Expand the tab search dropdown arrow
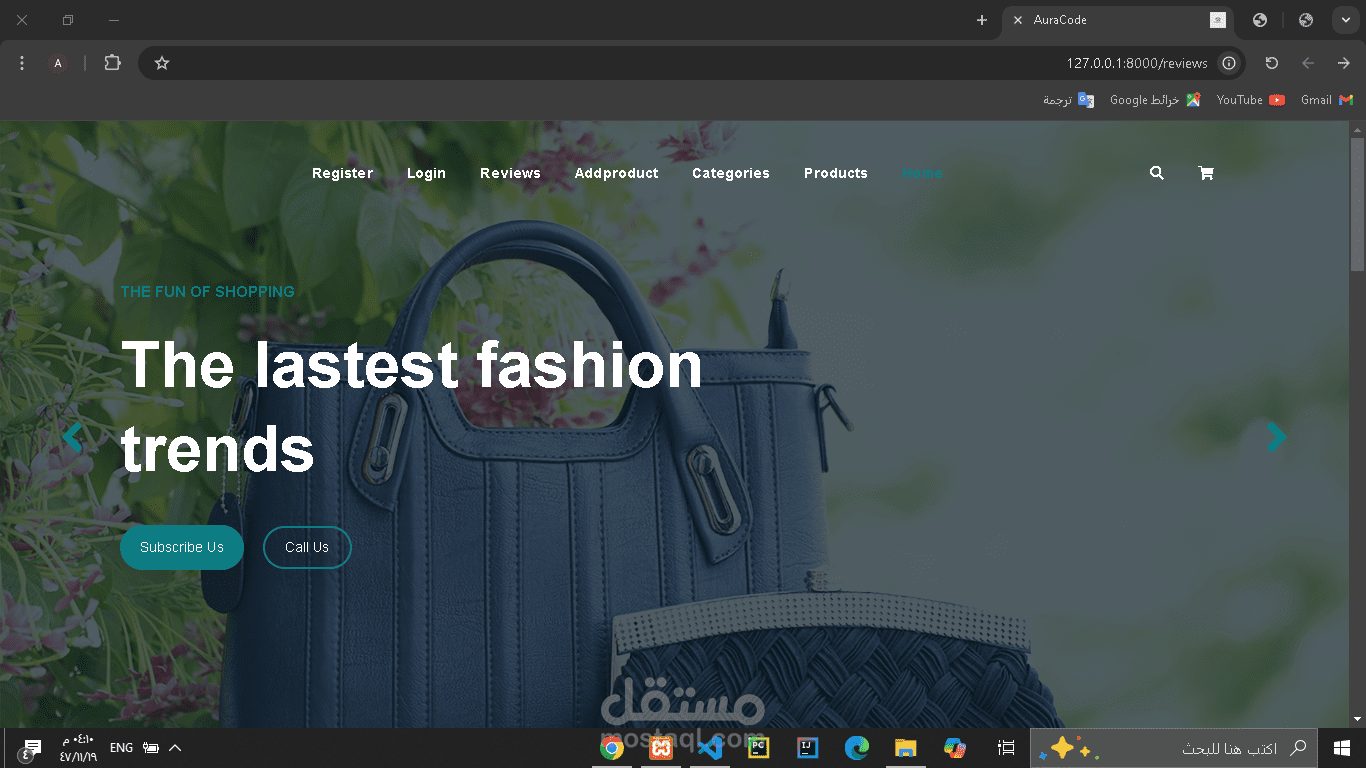This screenshot has height=768, width=1366. (1345, 20)
